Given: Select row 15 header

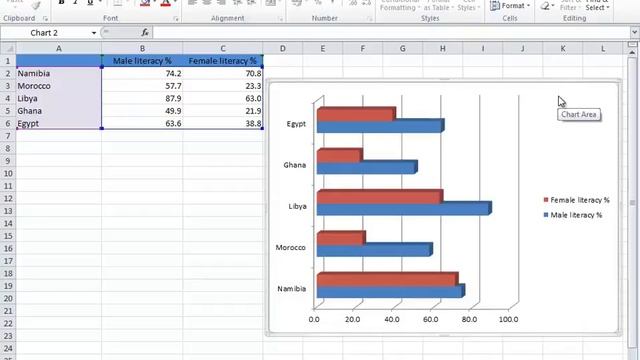Looking at the screenshot, I should tap(8, 236).
